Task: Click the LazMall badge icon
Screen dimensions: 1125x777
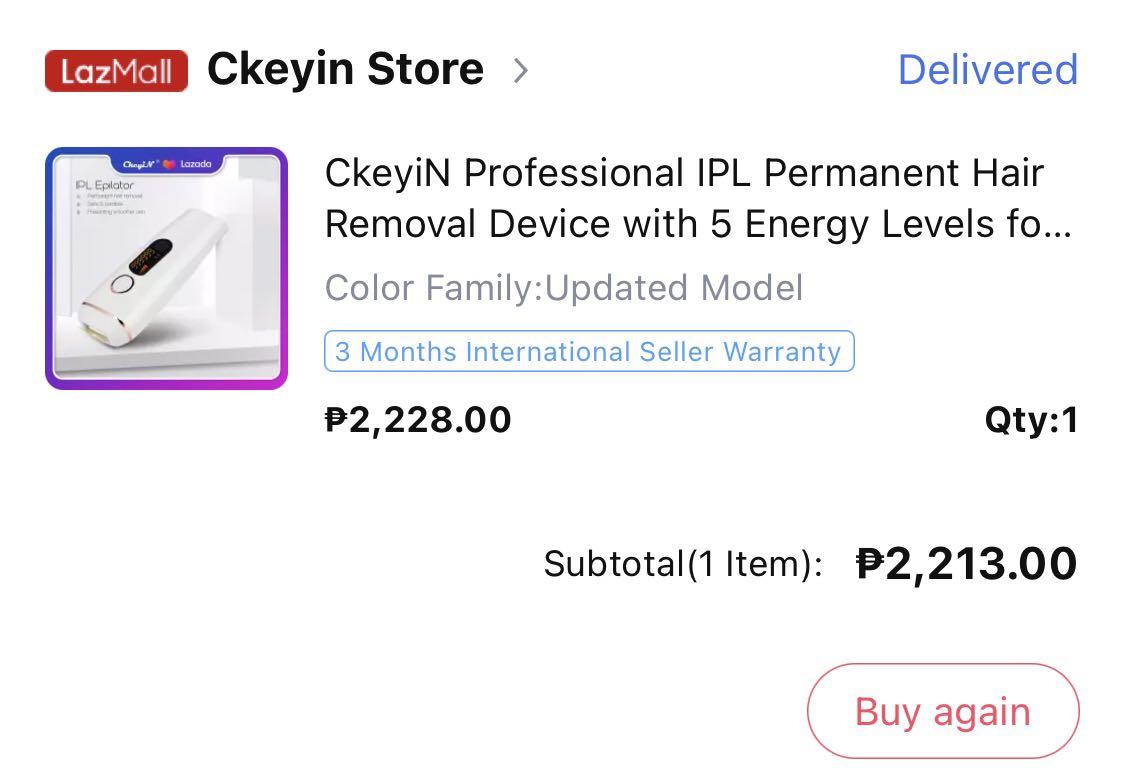Action: pos(115,69)
